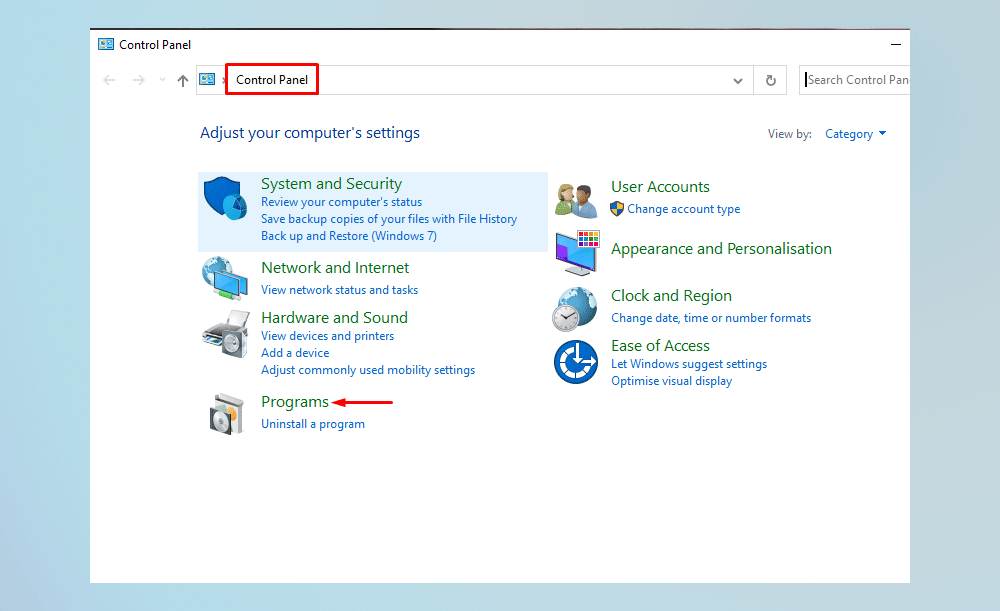The width and height of the screenshot is (1000, 611).
Task: Click the User Accounts people icon
Action: point(576,200)
